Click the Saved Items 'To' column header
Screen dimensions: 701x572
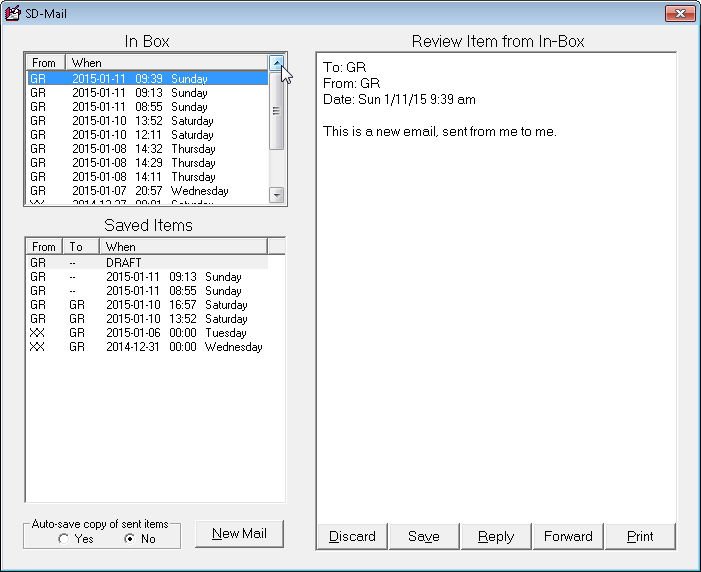pyautogui.click(x=82, y=246)
